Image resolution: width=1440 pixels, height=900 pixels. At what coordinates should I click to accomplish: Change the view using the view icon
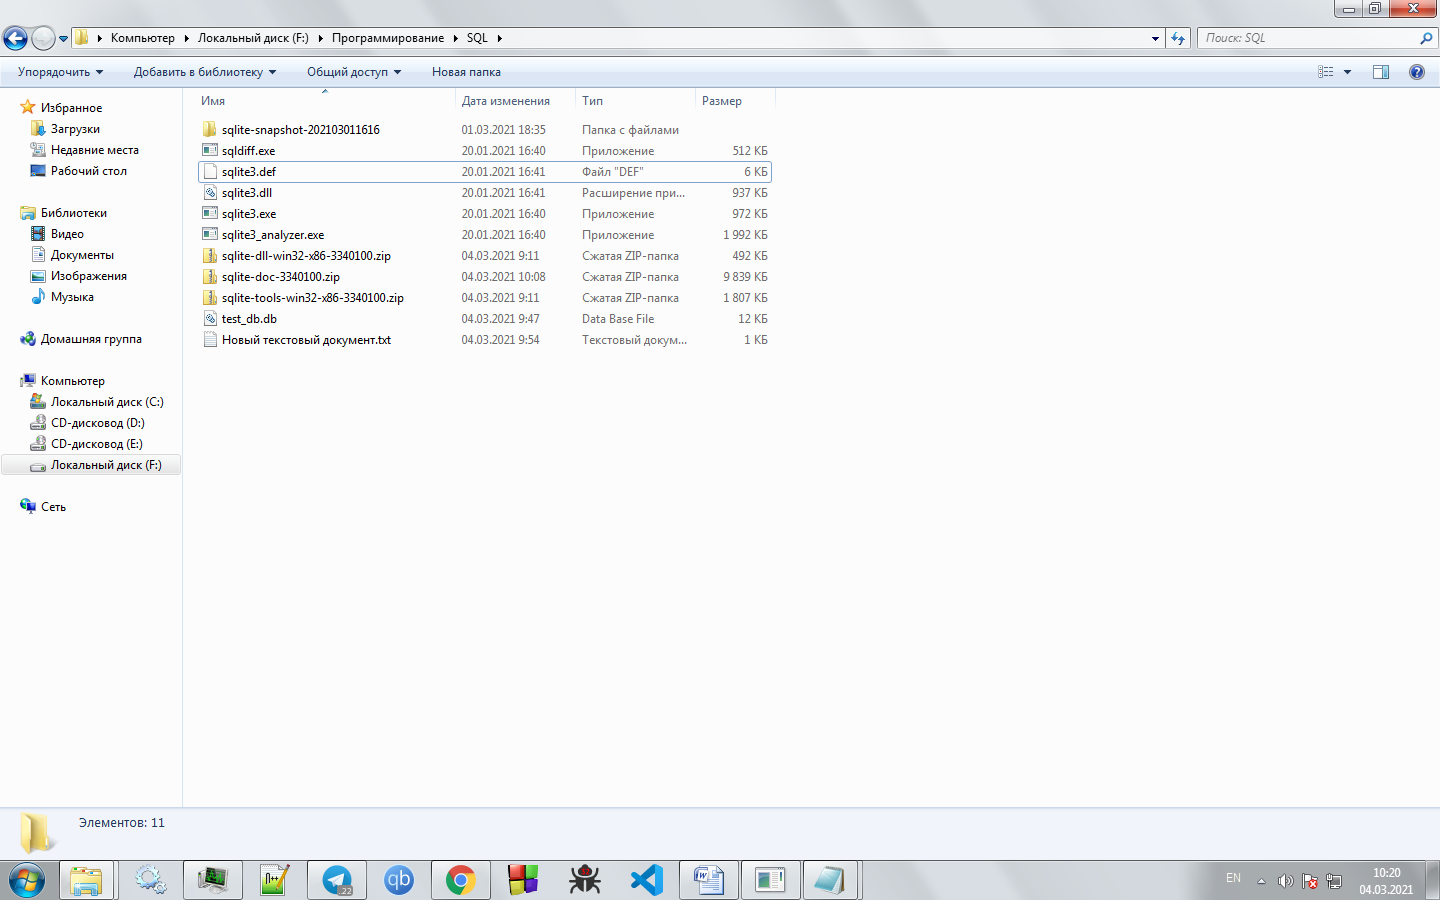[1326, 72]
